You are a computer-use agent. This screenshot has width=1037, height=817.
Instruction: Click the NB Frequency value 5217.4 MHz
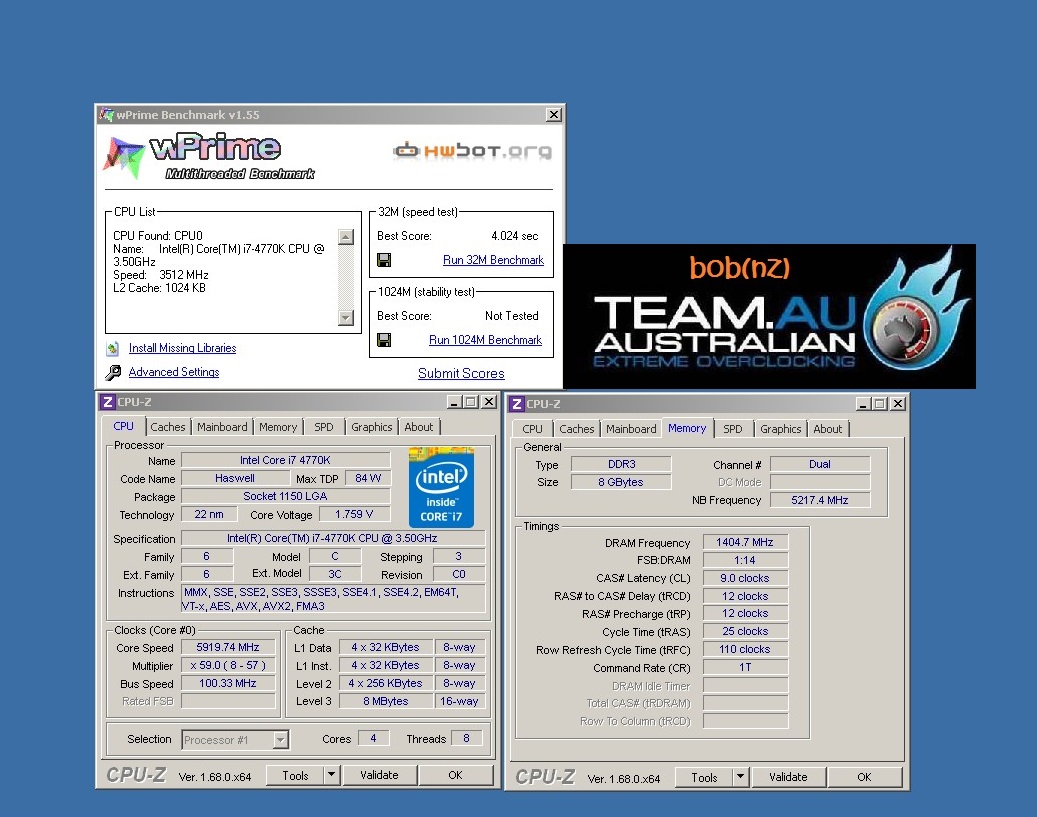(820, 500)
